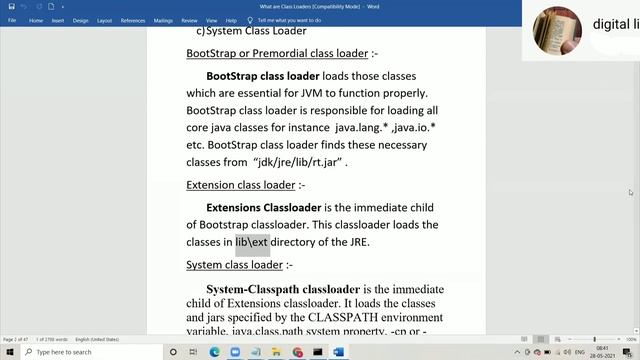This screenshot has width=640, height=360.
Task: Click the volume speaker tray icon
Action: (x=567, y=352)
